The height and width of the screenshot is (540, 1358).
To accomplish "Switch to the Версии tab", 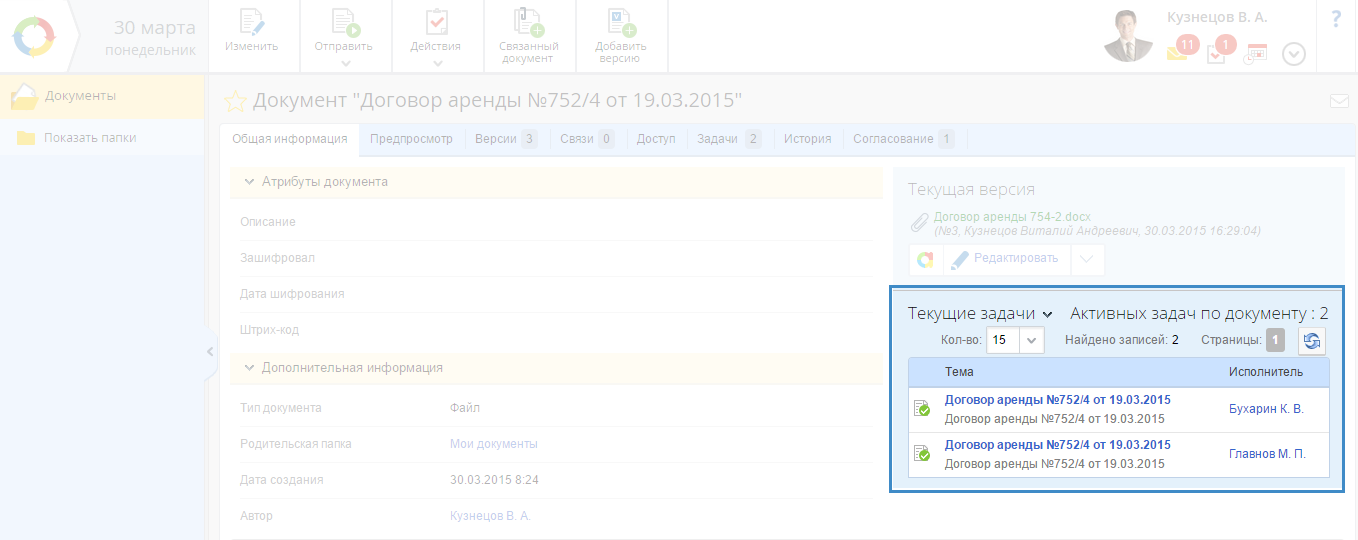I will (505, 139).
